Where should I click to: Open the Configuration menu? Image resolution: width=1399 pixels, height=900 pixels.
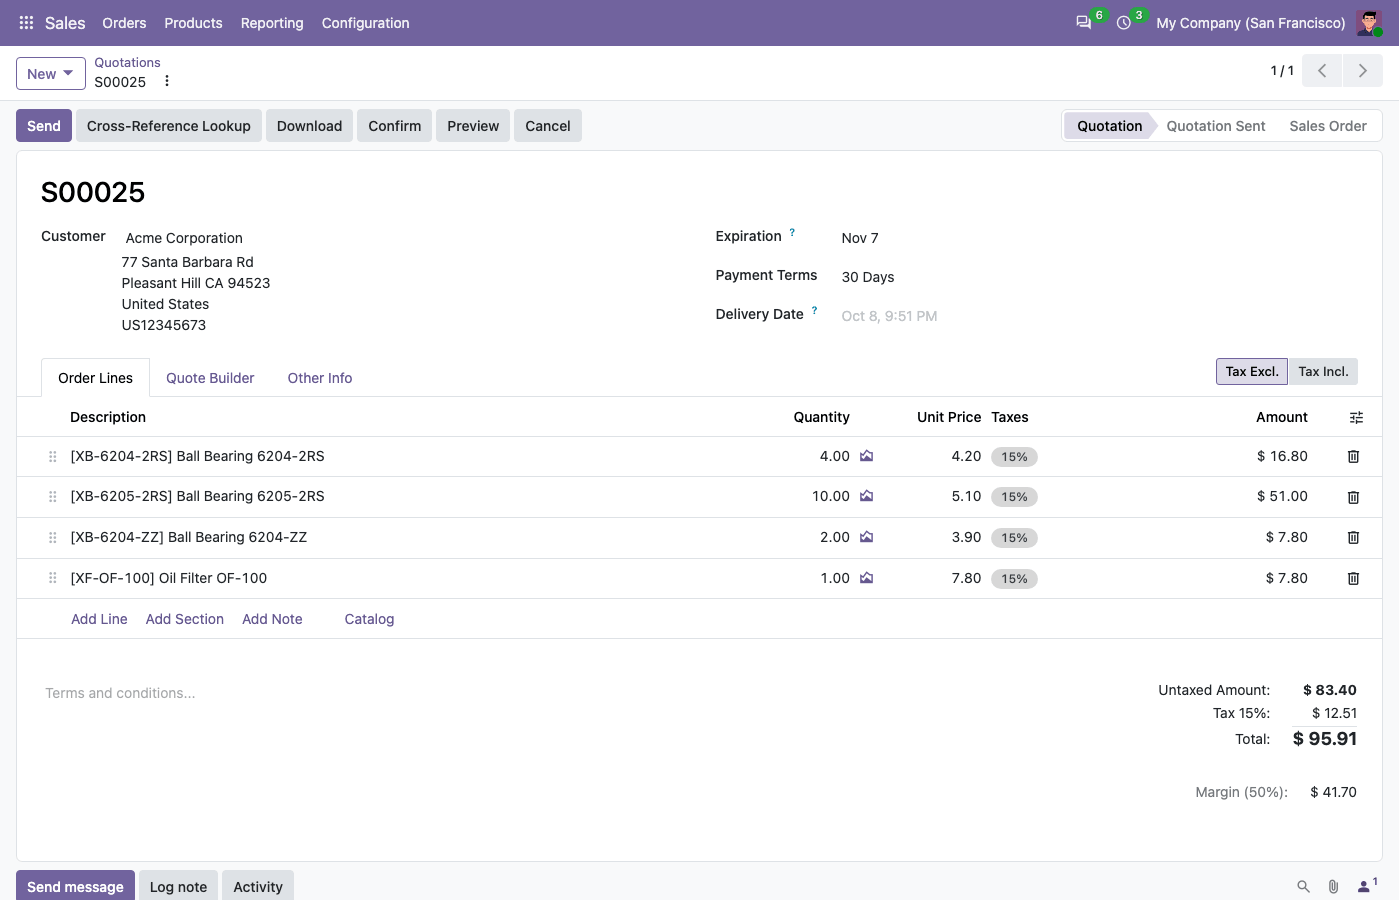pos(365,23)
